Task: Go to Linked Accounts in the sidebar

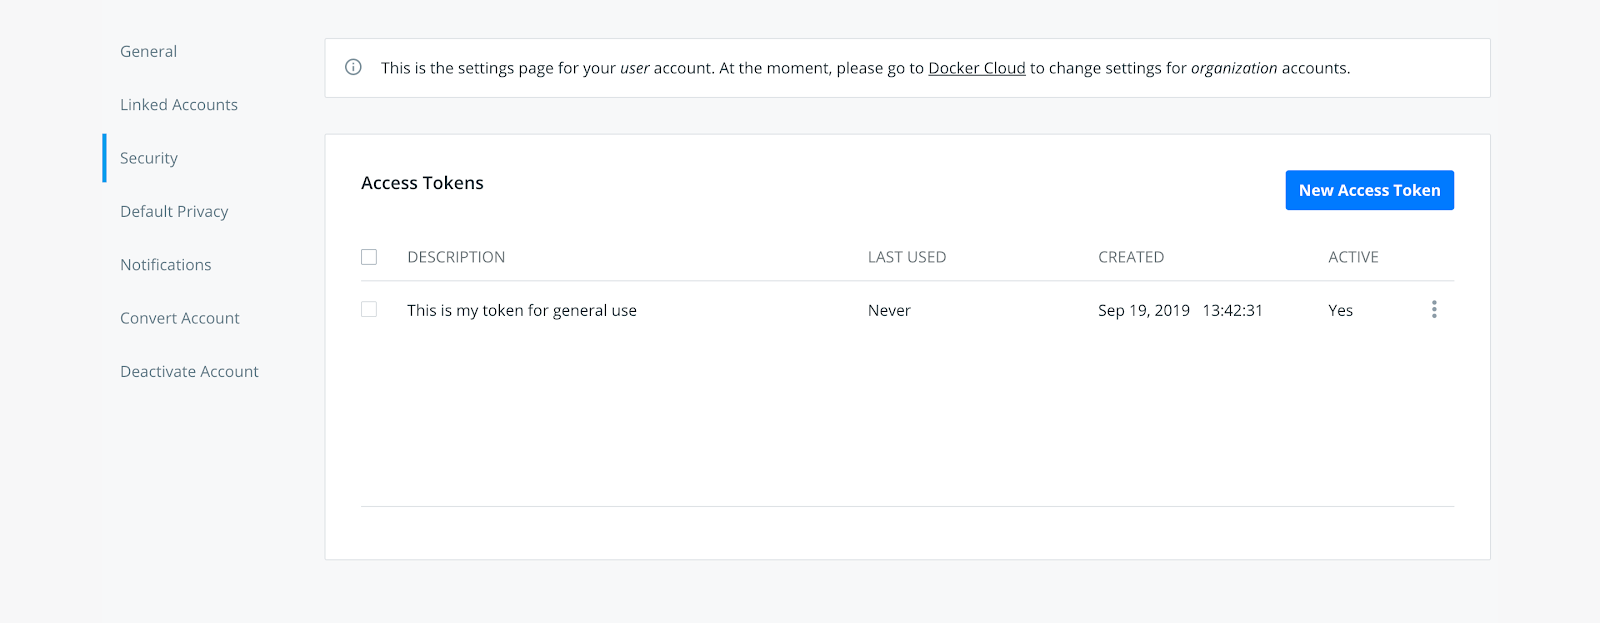Action: click(x=179, y=105)
